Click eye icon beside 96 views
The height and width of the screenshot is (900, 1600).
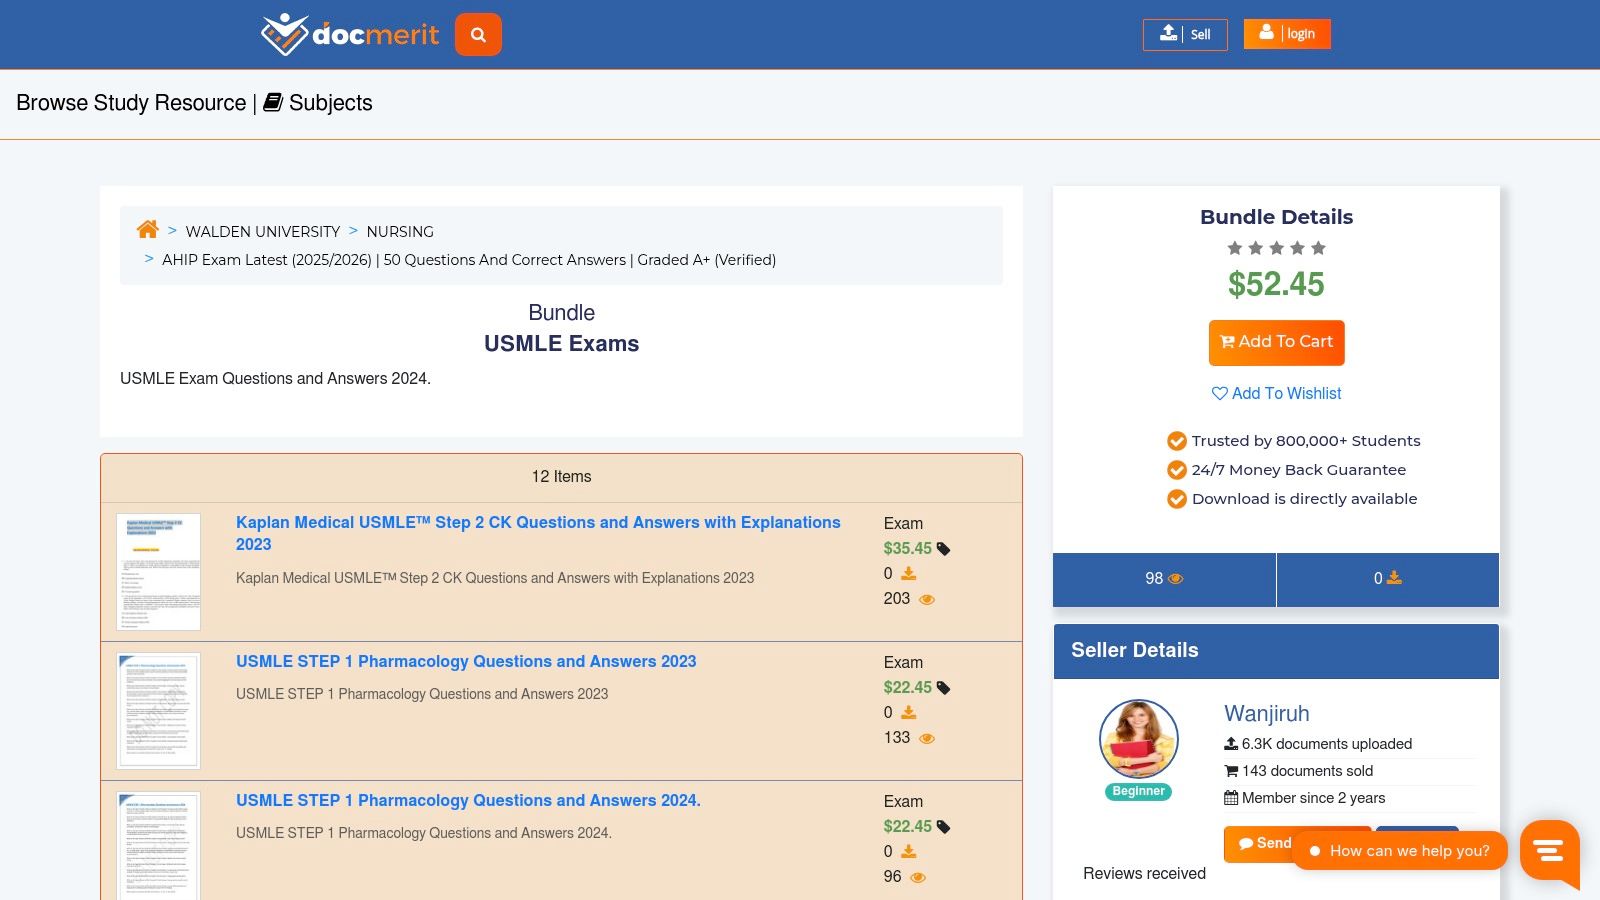point(918,877)
